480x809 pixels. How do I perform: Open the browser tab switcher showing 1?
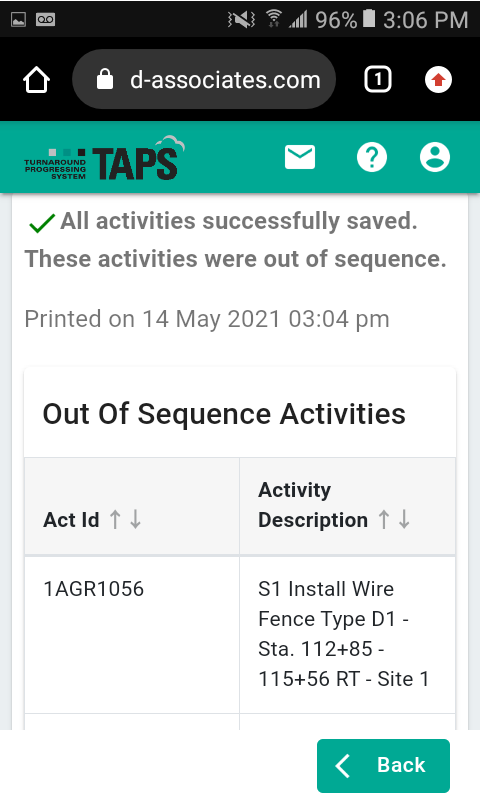point(378,79)
